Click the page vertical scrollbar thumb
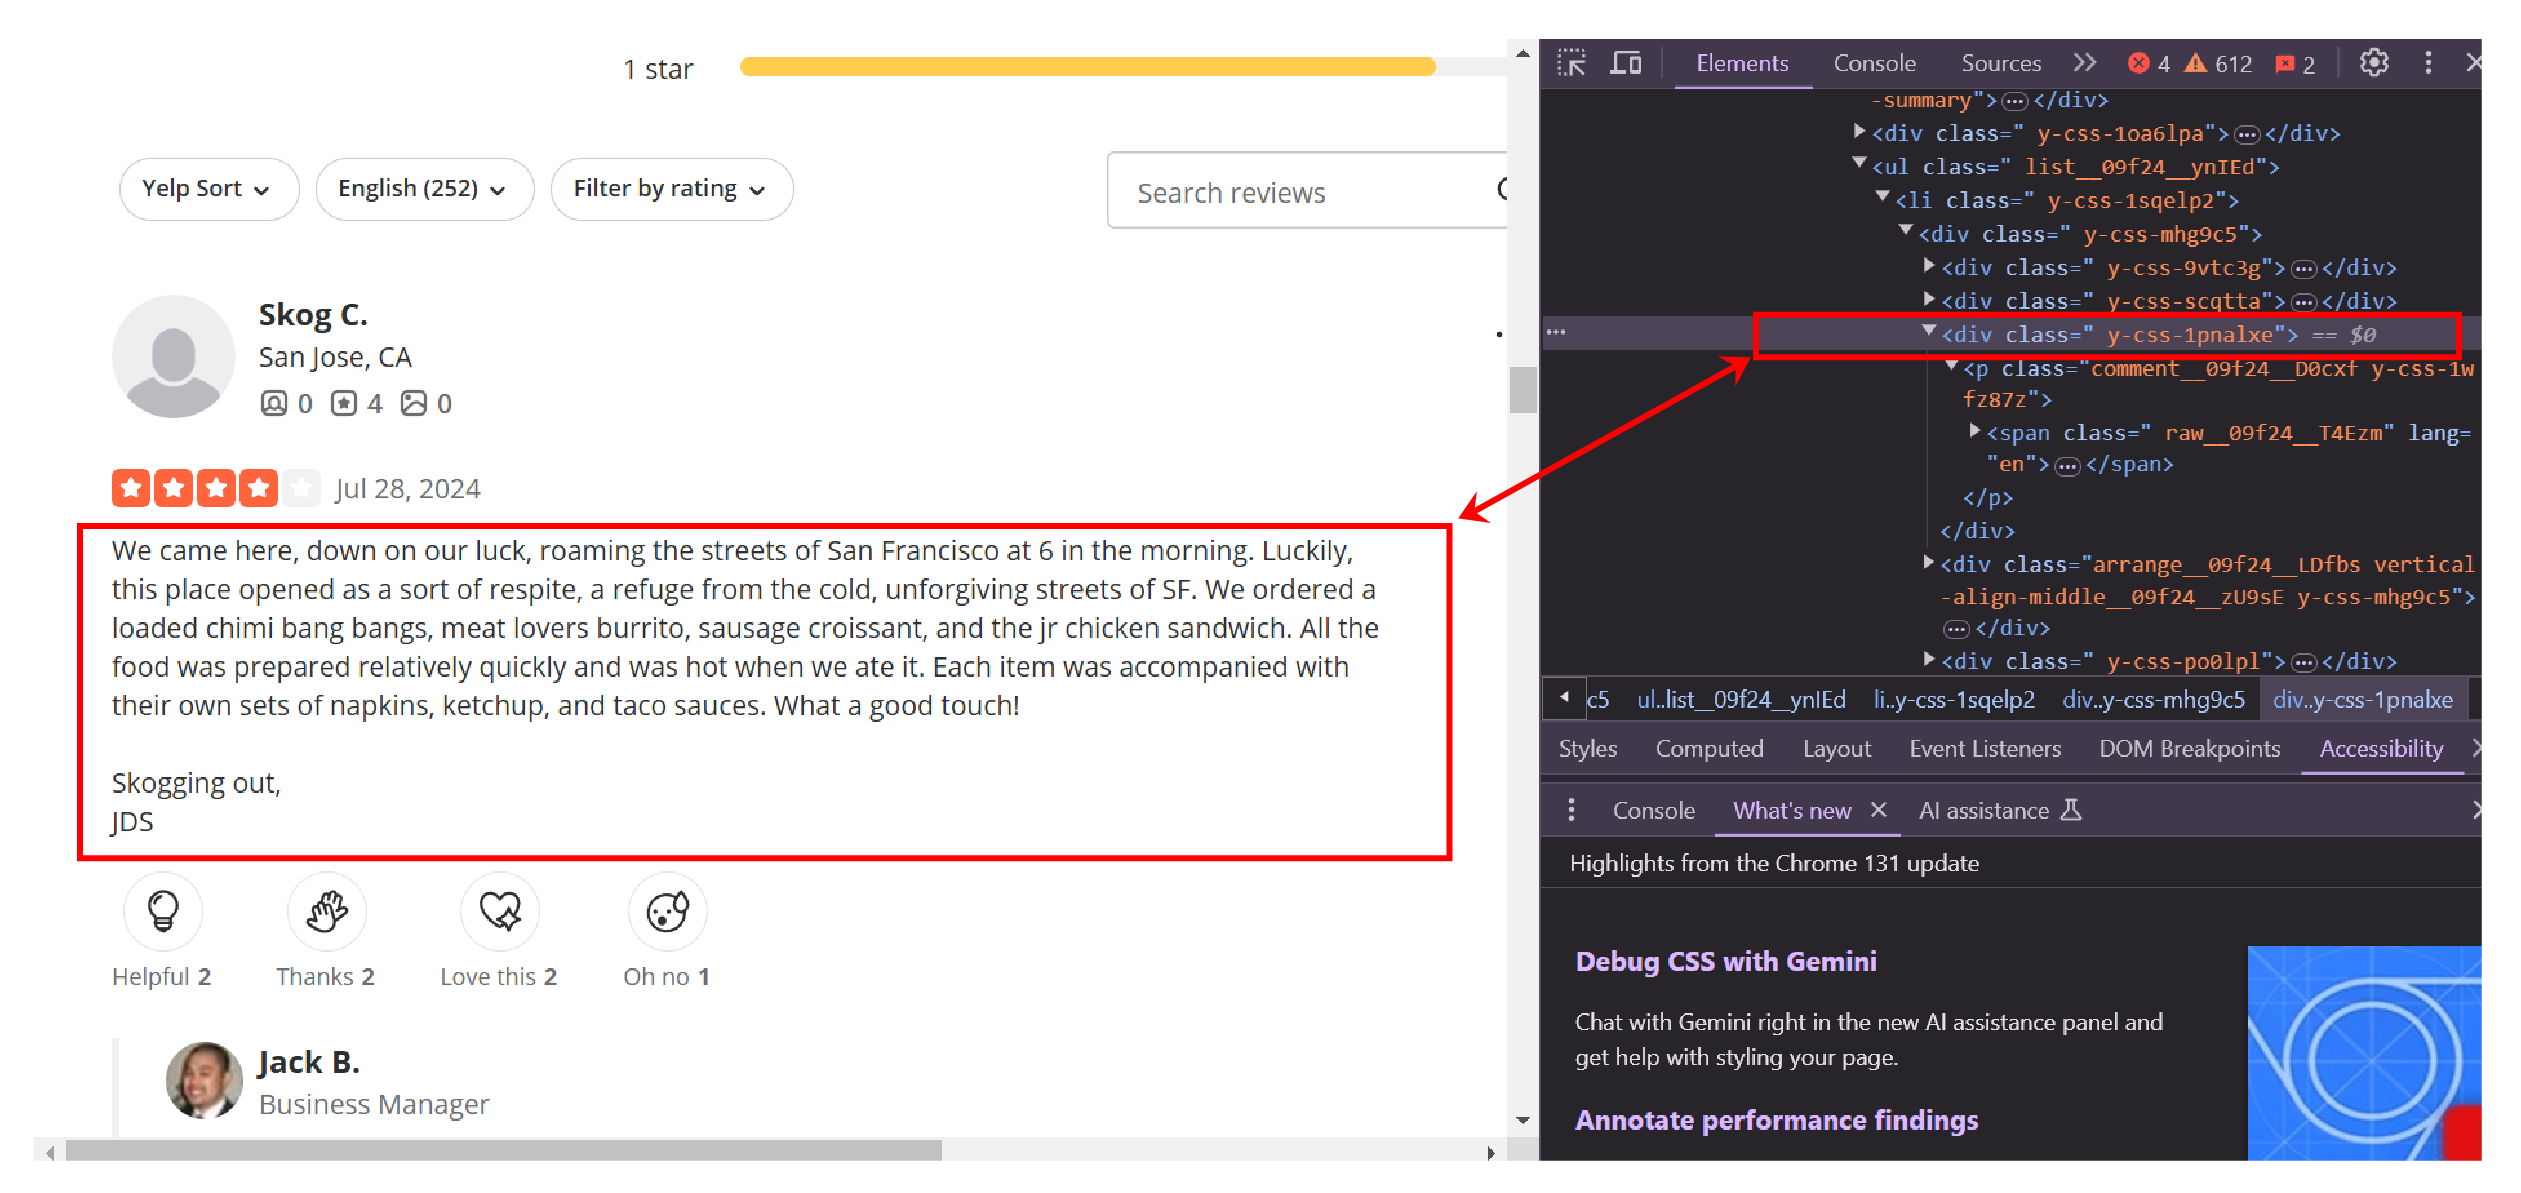Screen dimensions: 2521x1193 [x=1522, y=390]
